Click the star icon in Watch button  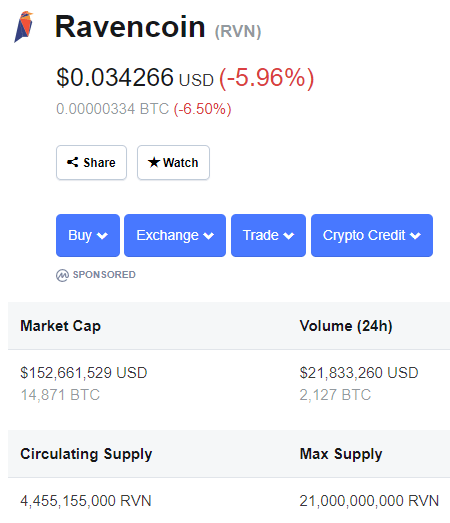(154, 162)
